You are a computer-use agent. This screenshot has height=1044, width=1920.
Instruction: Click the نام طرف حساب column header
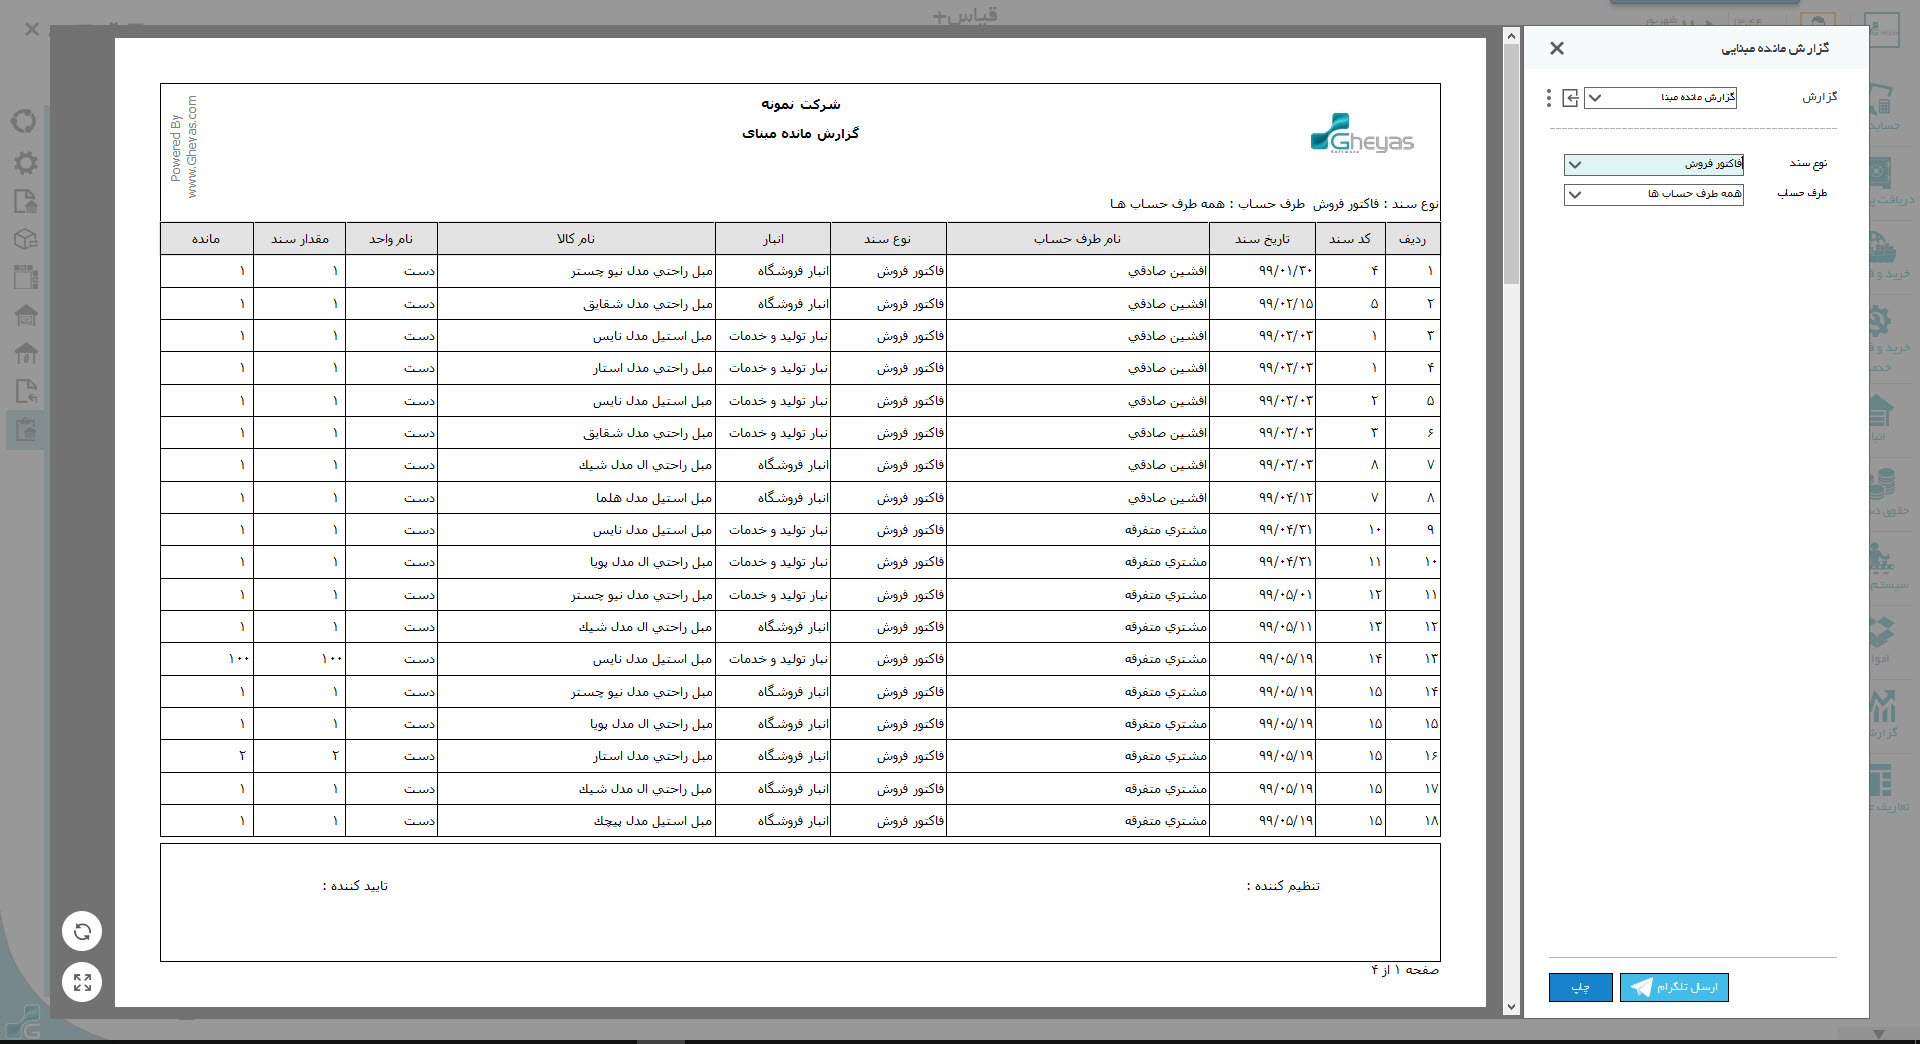[1077, 239]
